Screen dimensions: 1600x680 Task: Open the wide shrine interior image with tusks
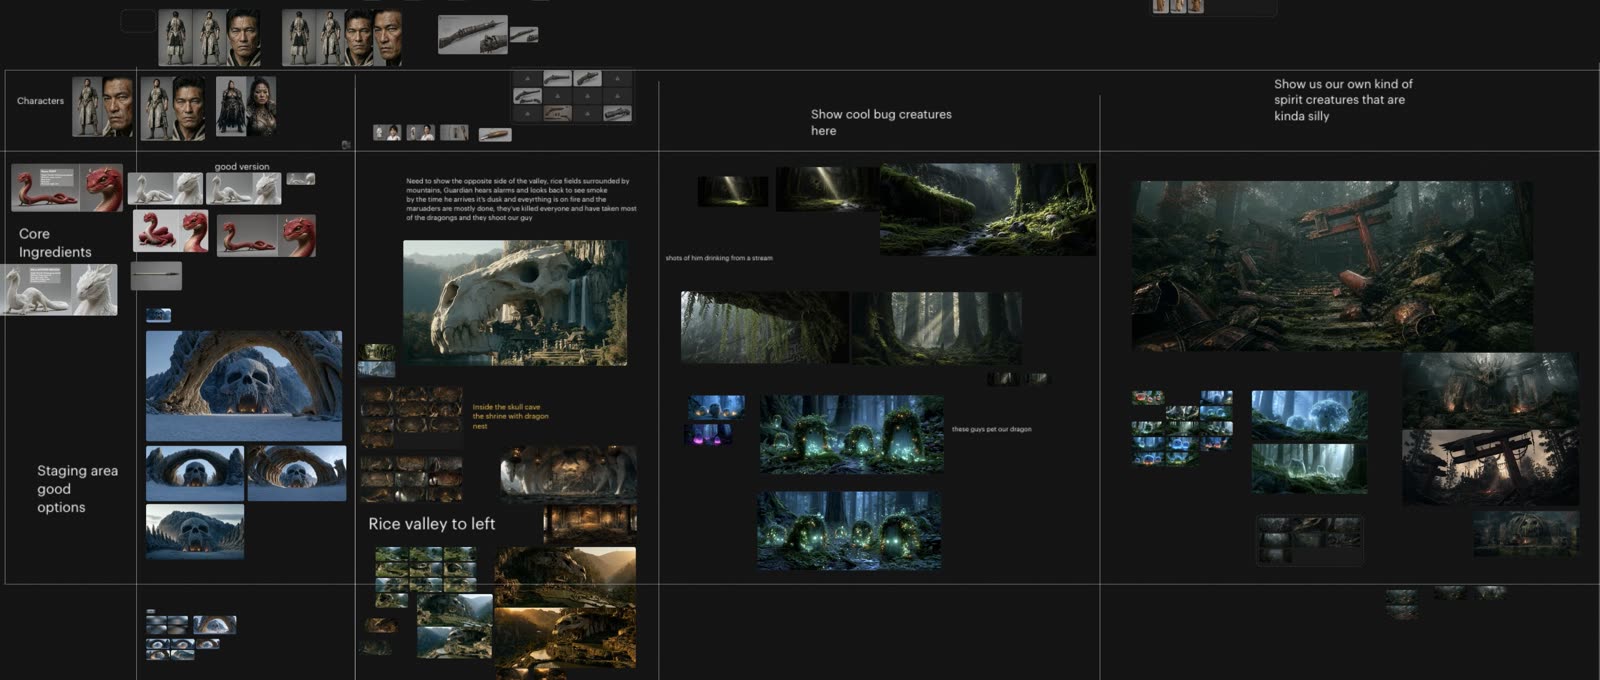568,474
